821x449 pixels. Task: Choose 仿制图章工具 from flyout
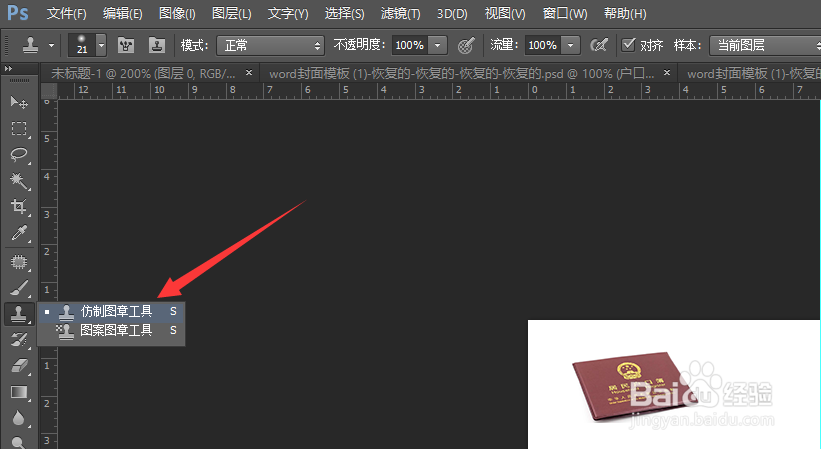tap(111, 311)
